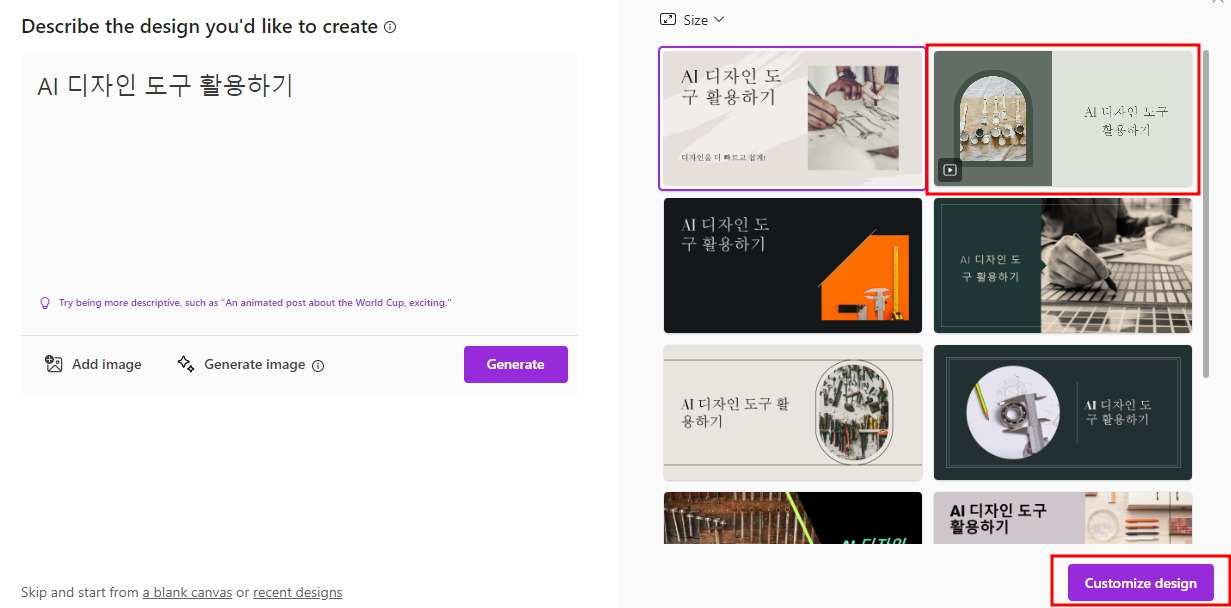Click the info icon beside the design heading
The width and height of the screenshot is (1231, 608).
pos(390,27)
